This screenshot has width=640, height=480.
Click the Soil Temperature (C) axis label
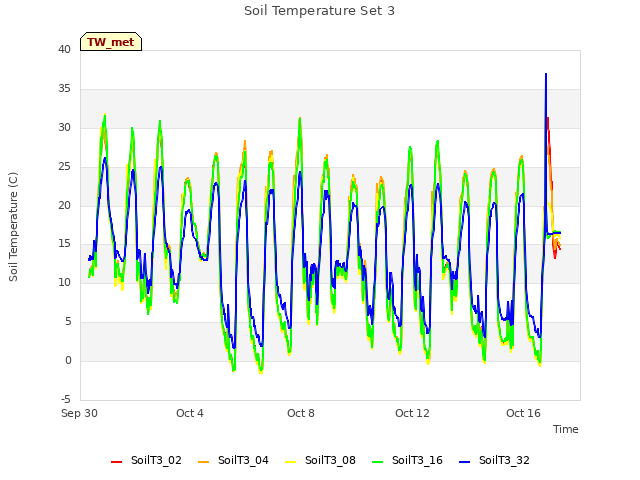[13, 227]
